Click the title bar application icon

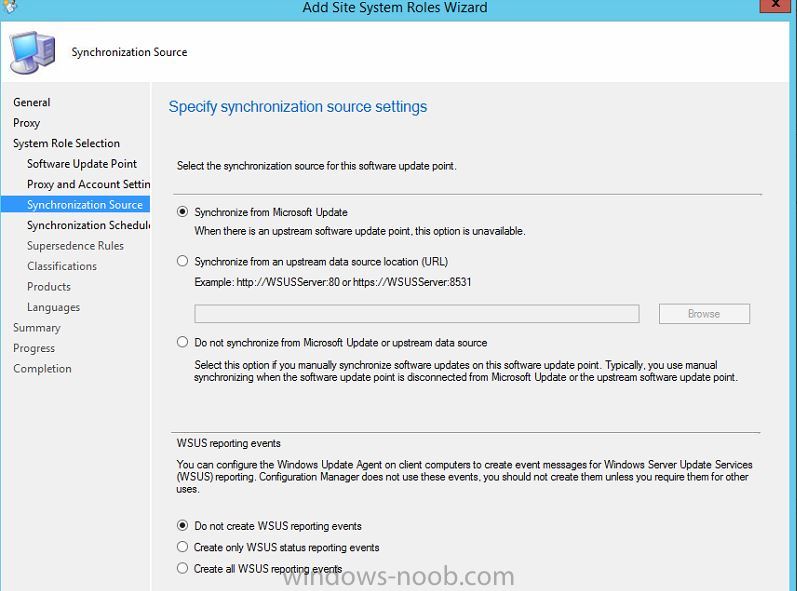click(11, 6)
